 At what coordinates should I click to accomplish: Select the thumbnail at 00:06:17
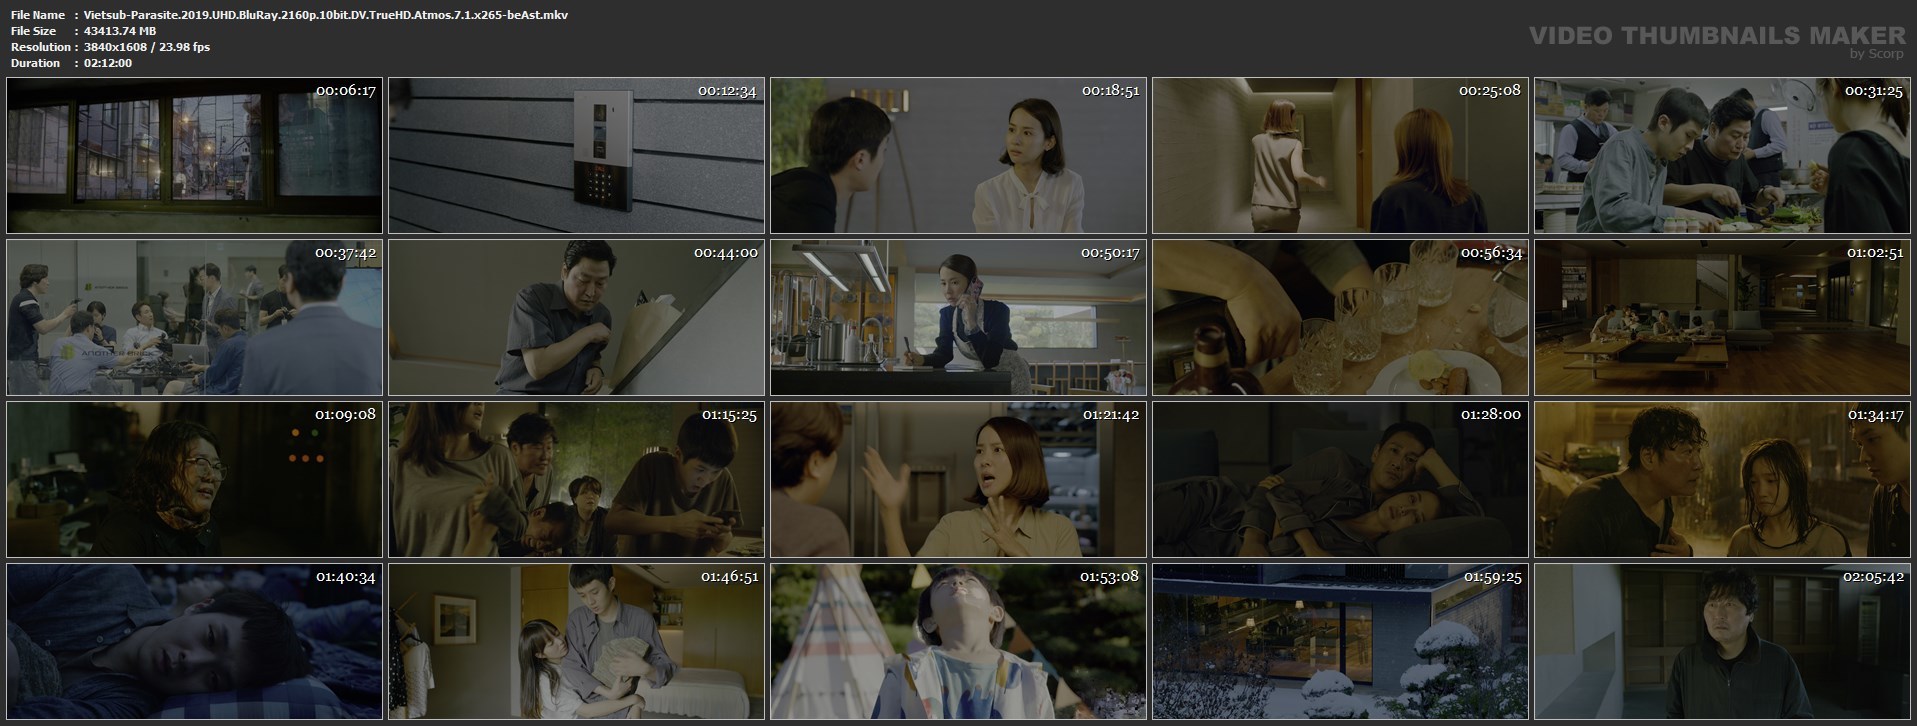click(194, 155)
